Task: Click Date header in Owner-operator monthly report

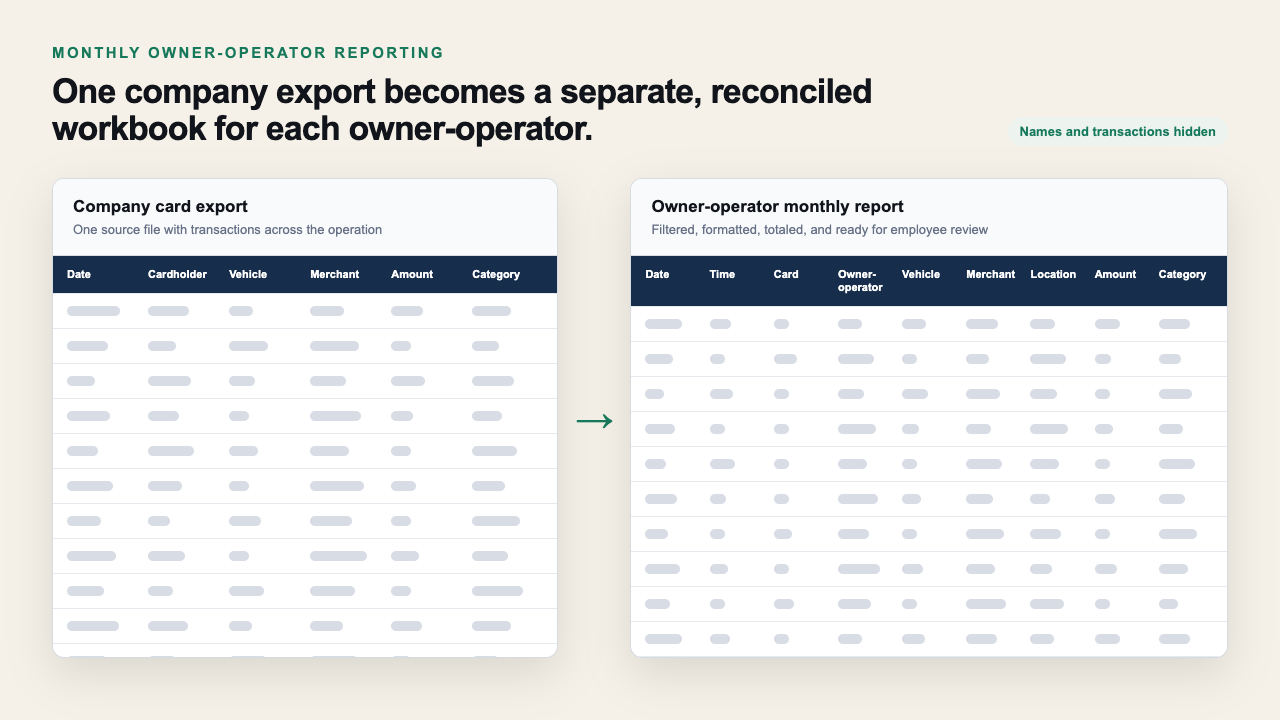Action: tap(657, 274)
